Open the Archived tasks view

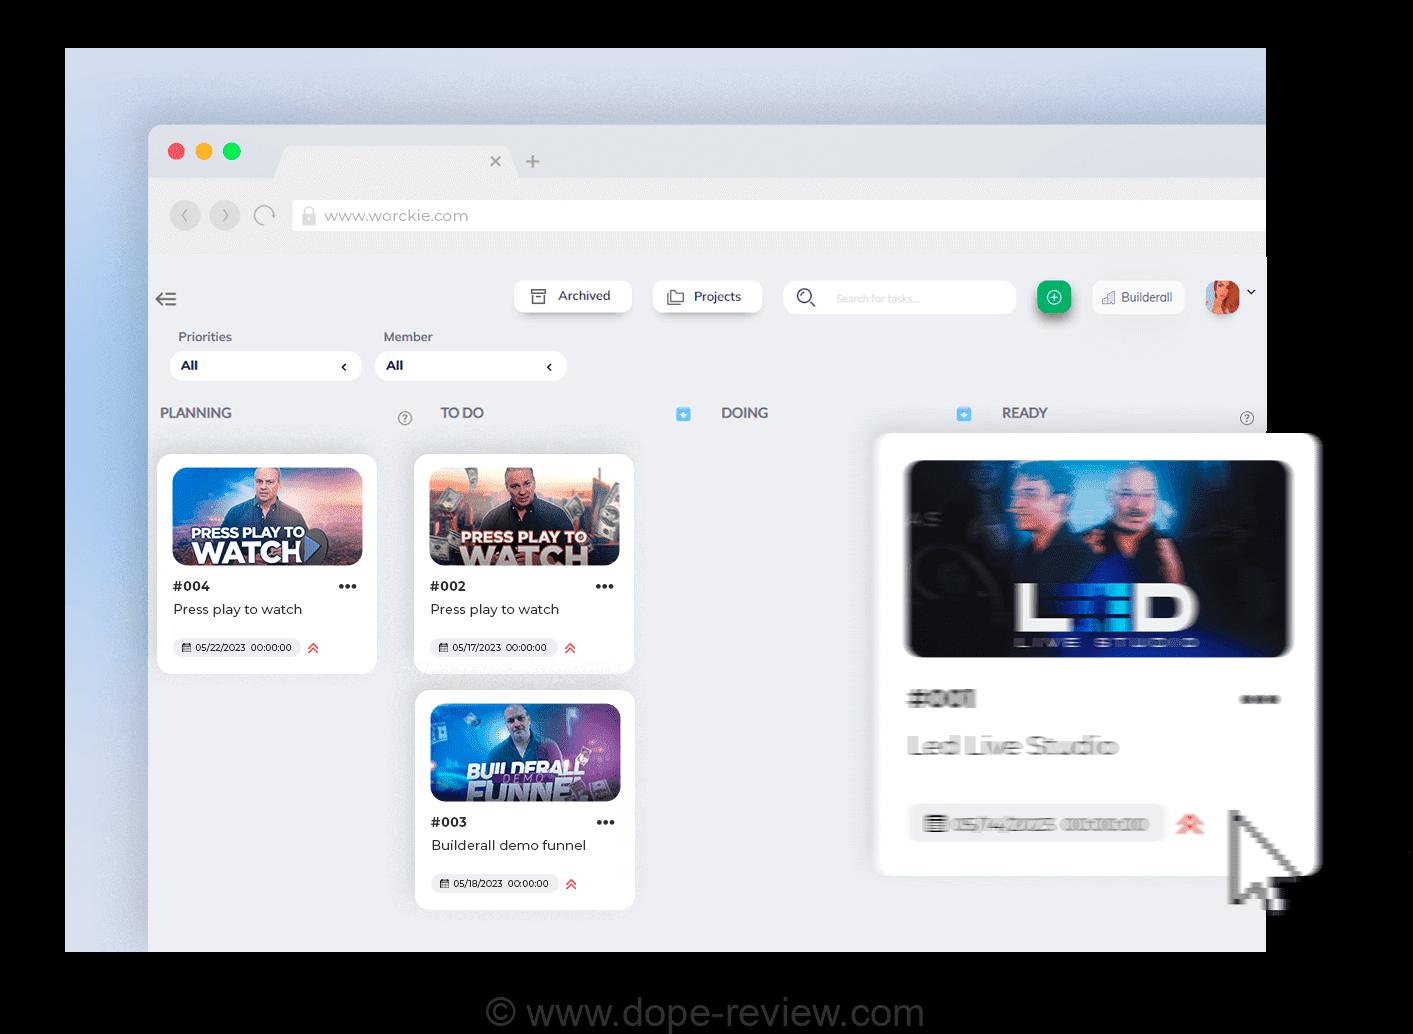click(x=572, y=296)
